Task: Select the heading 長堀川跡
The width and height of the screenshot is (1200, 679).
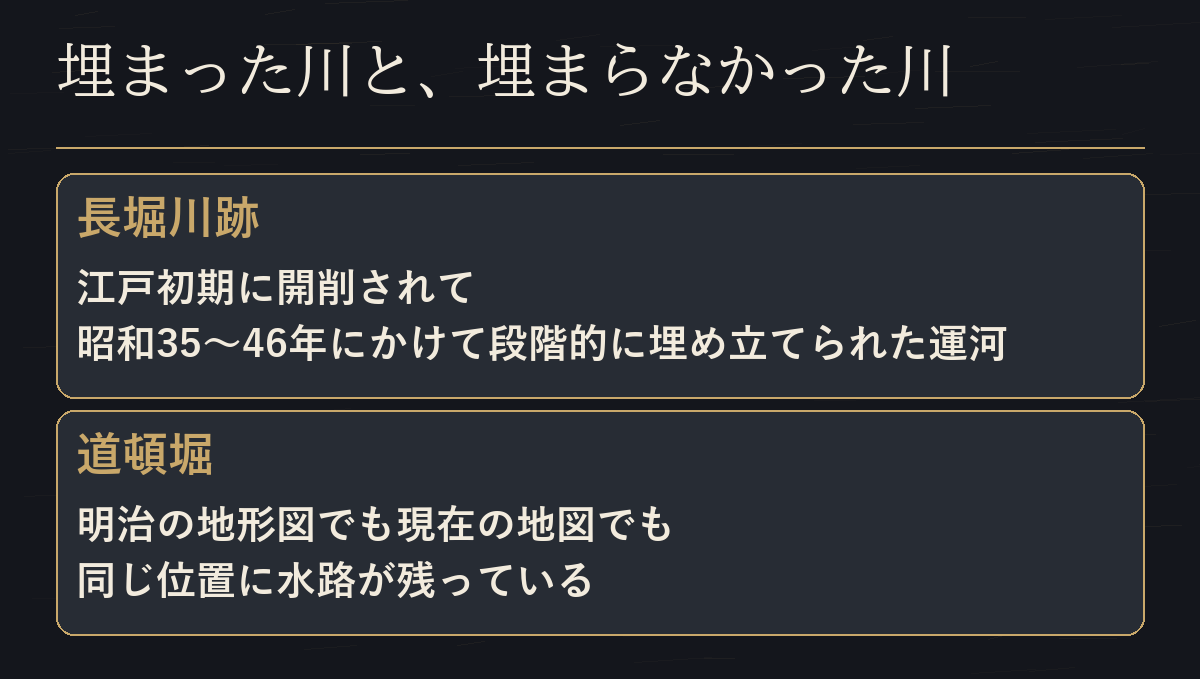Action: pos(169,219)
